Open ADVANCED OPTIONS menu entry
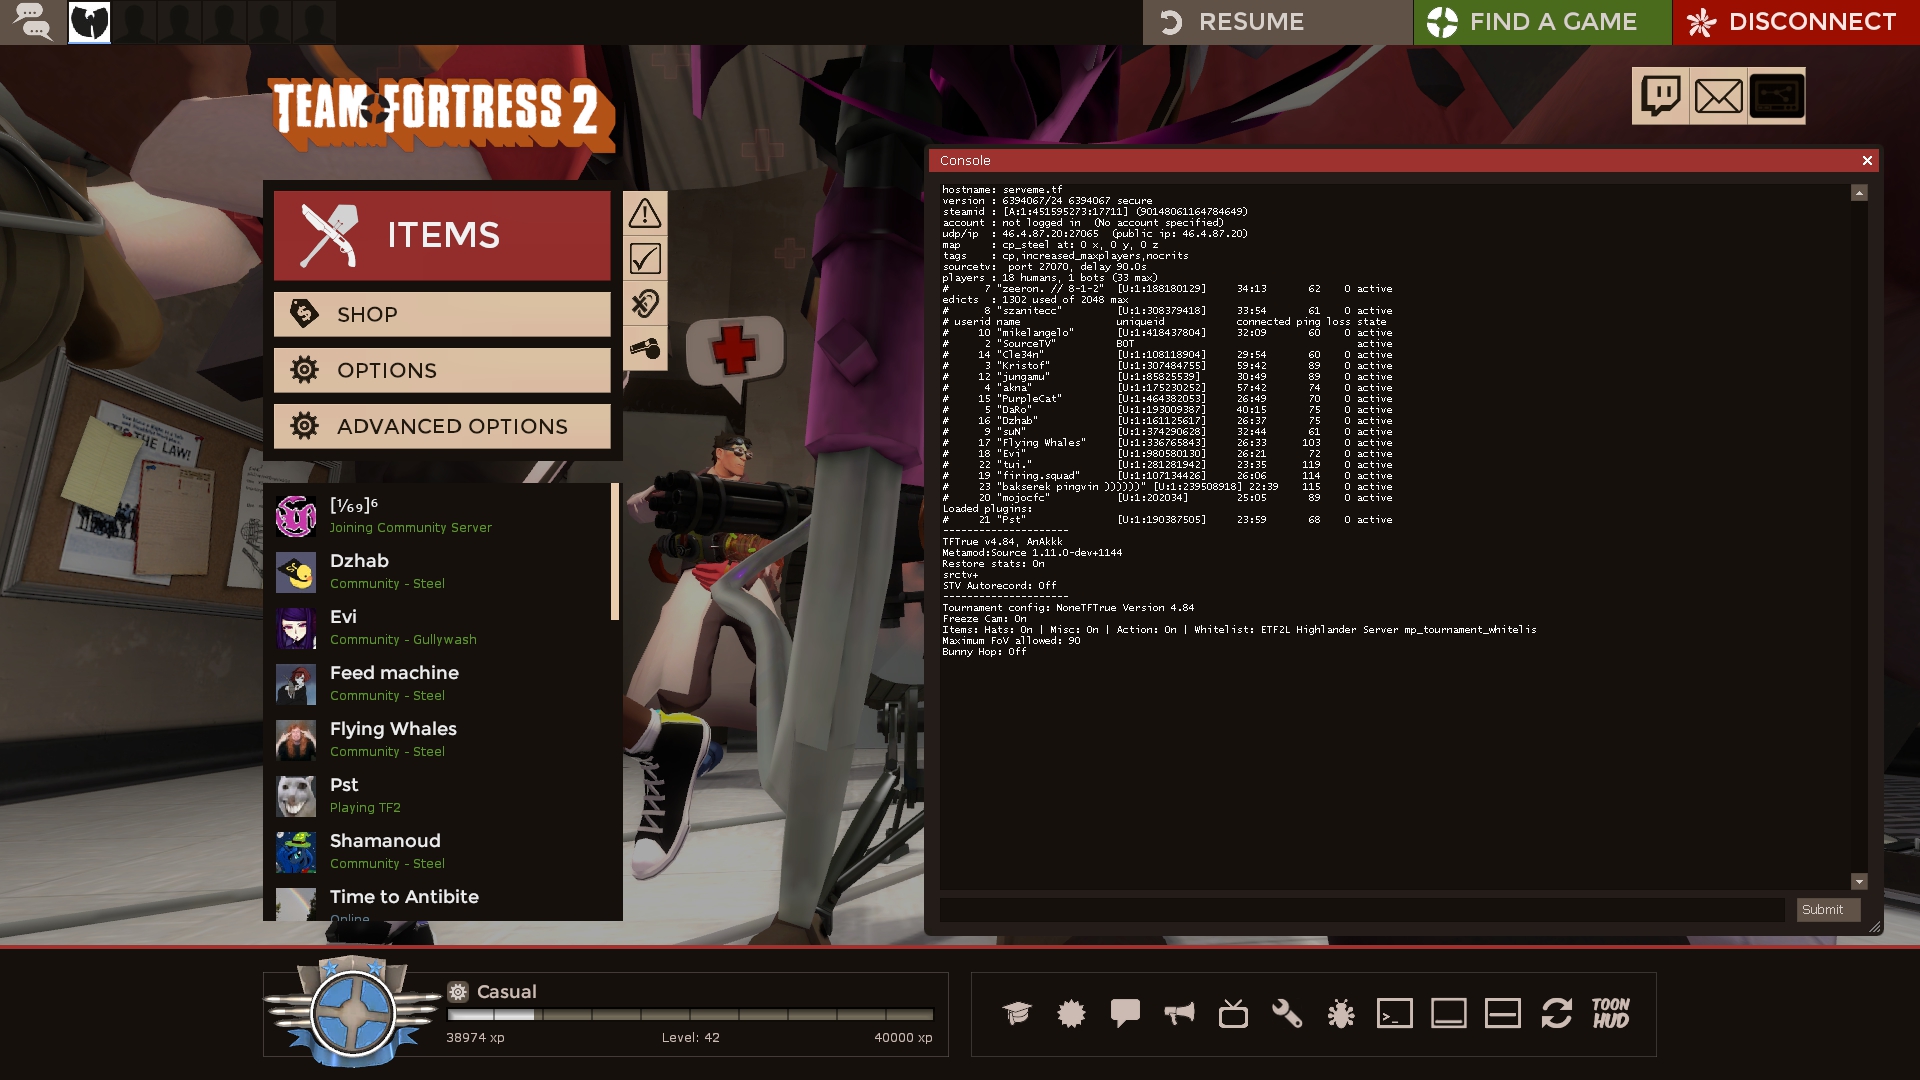Screen dimensions: 1920x1080 tap(442, 426)
